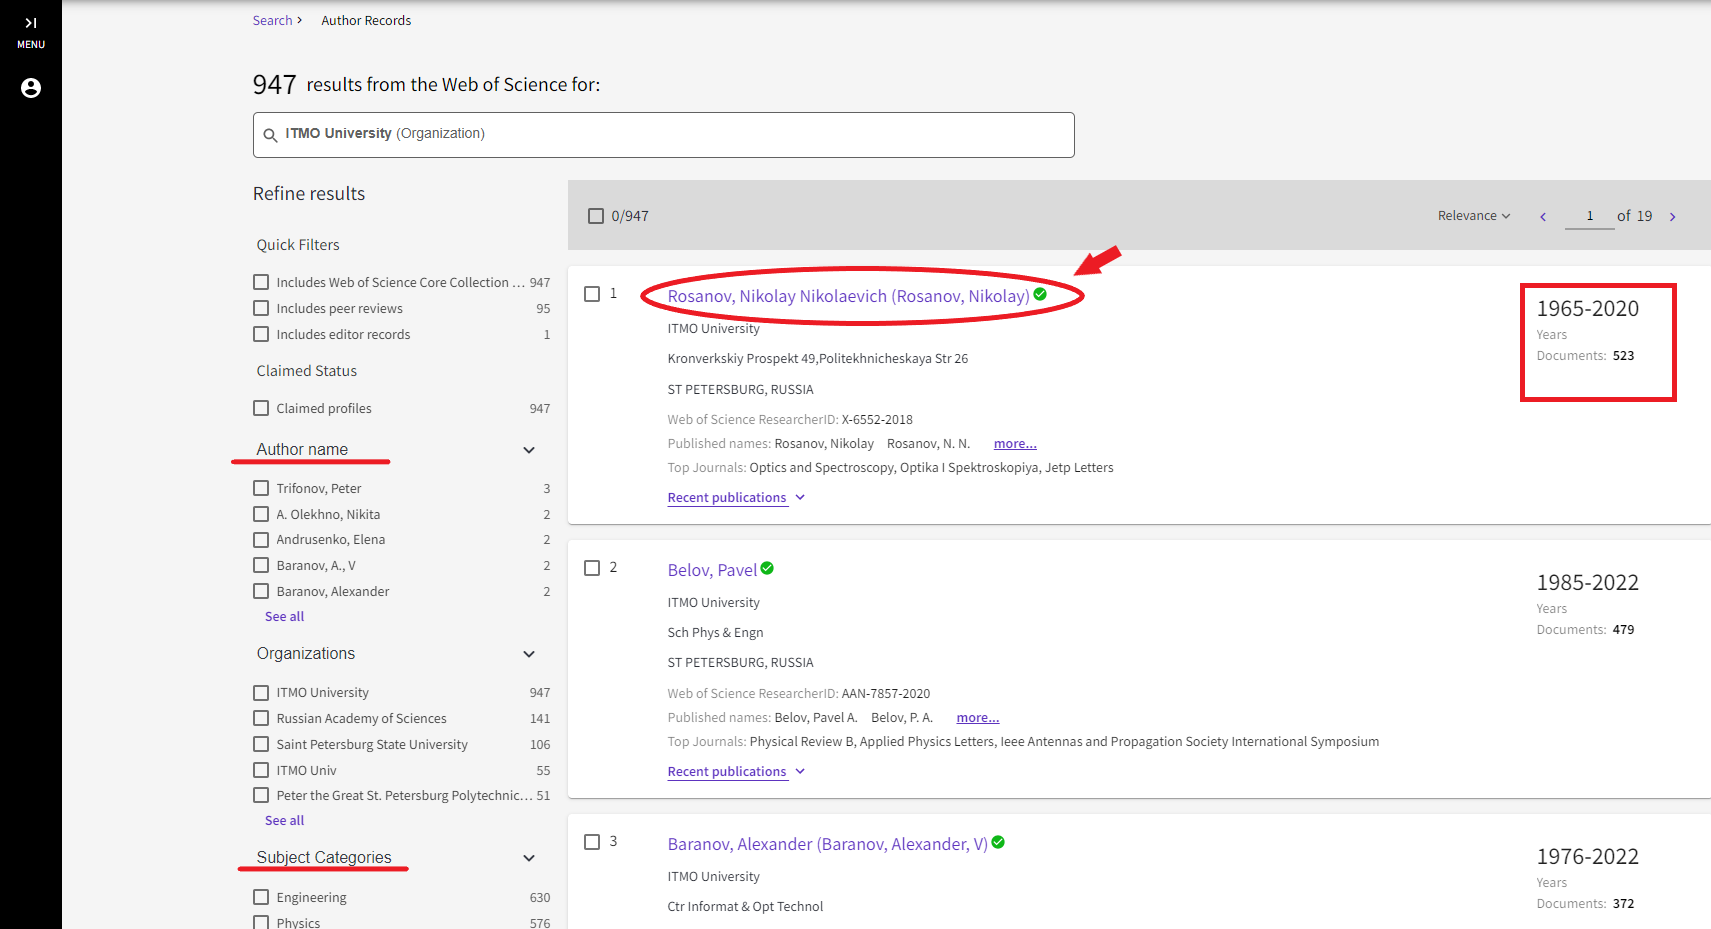Click the ITMO University search field
The image size is (1711, 929).
point(664,135)
